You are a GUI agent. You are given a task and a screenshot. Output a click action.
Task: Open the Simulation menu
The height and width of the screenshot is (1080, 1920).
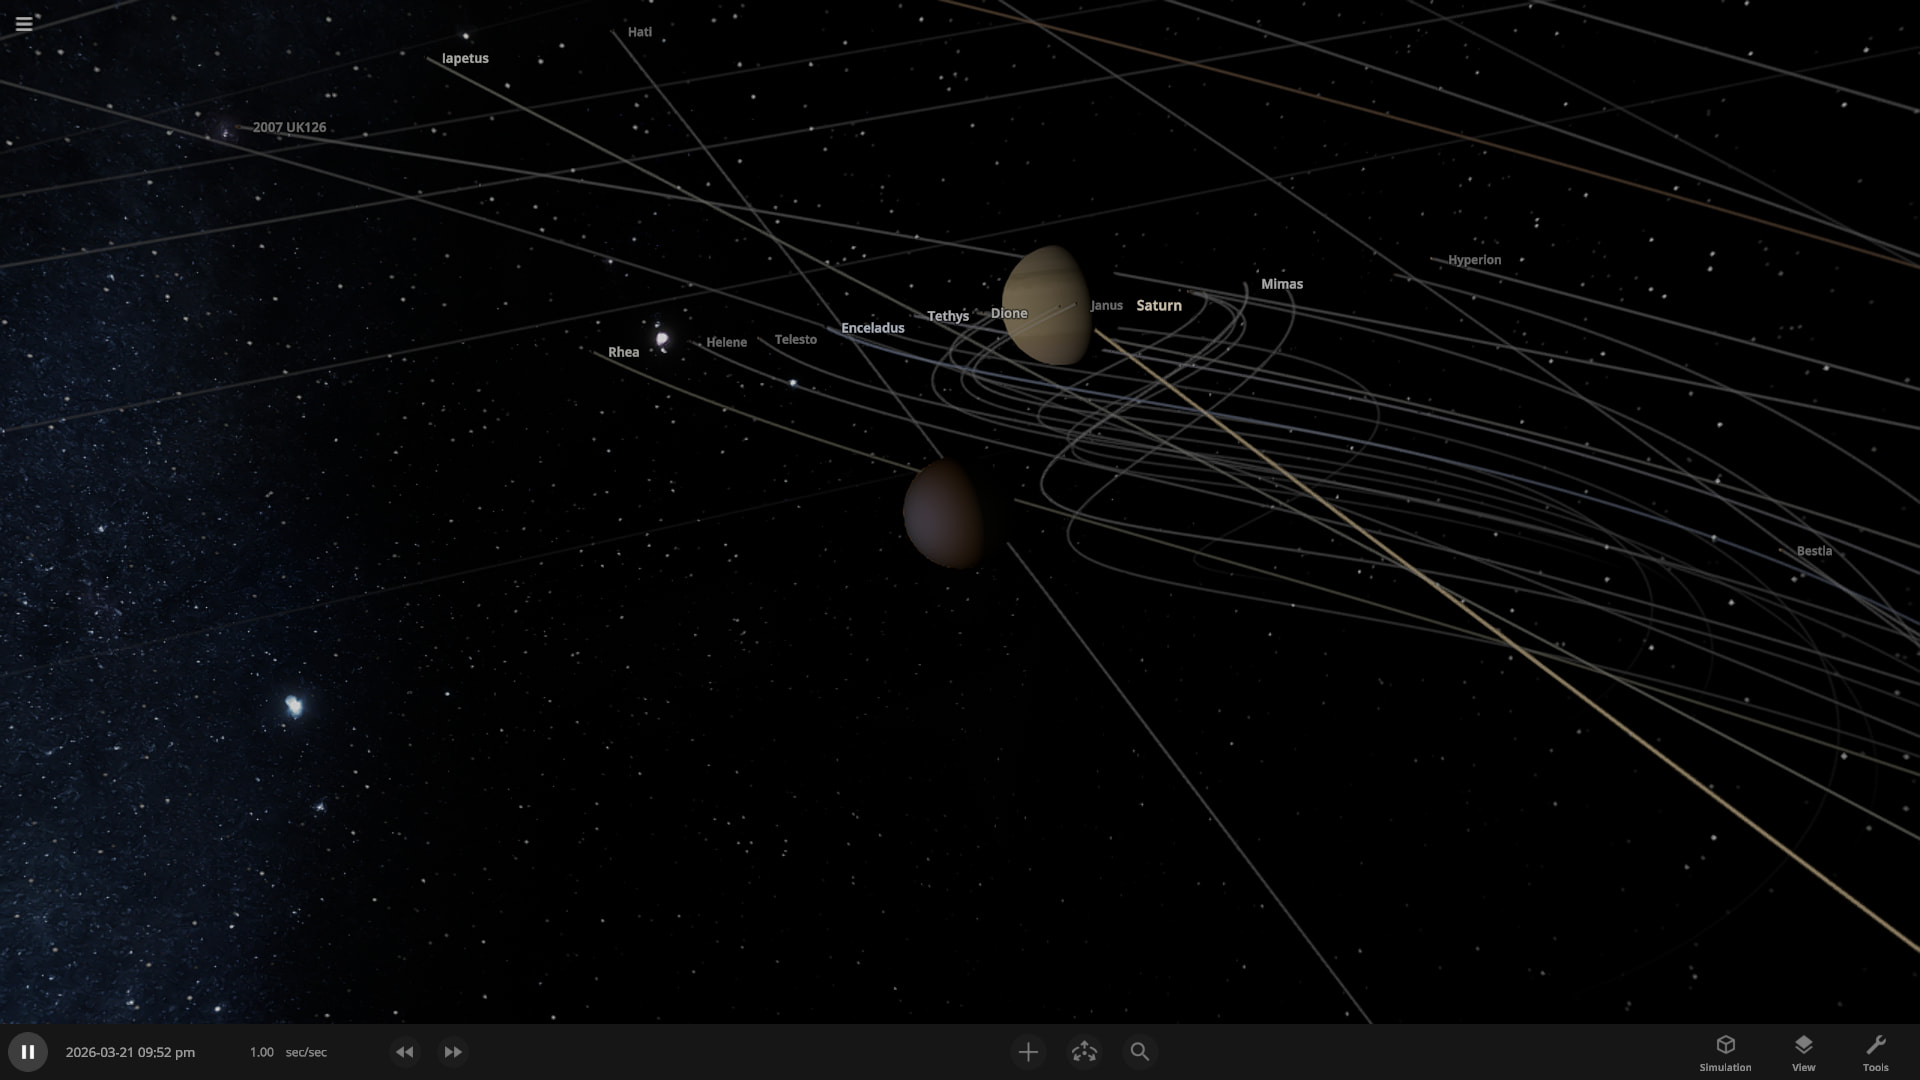(x=1725, y=1053)
